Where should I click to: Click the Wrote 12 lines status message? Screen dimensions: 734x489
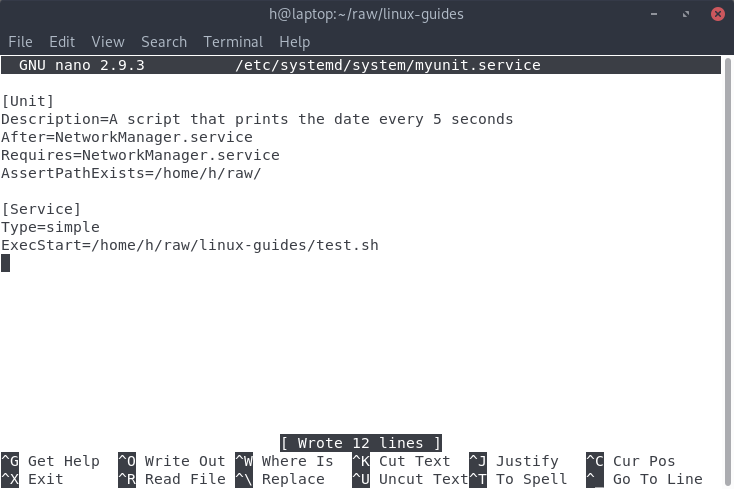(x=361, y=443)
